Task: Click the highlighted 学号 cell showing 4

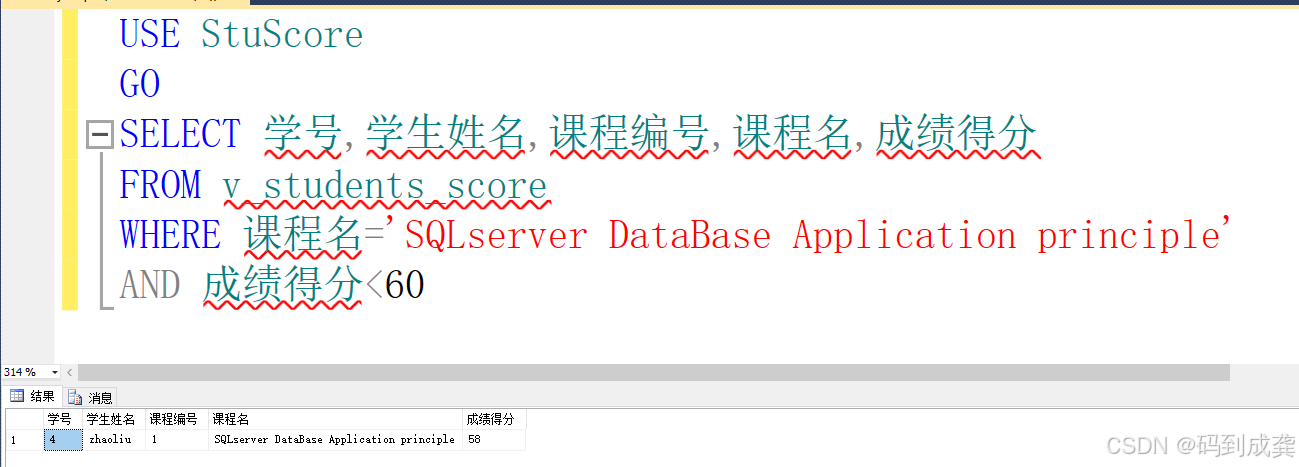Action: pyautogui.click(x=63, y=439)
